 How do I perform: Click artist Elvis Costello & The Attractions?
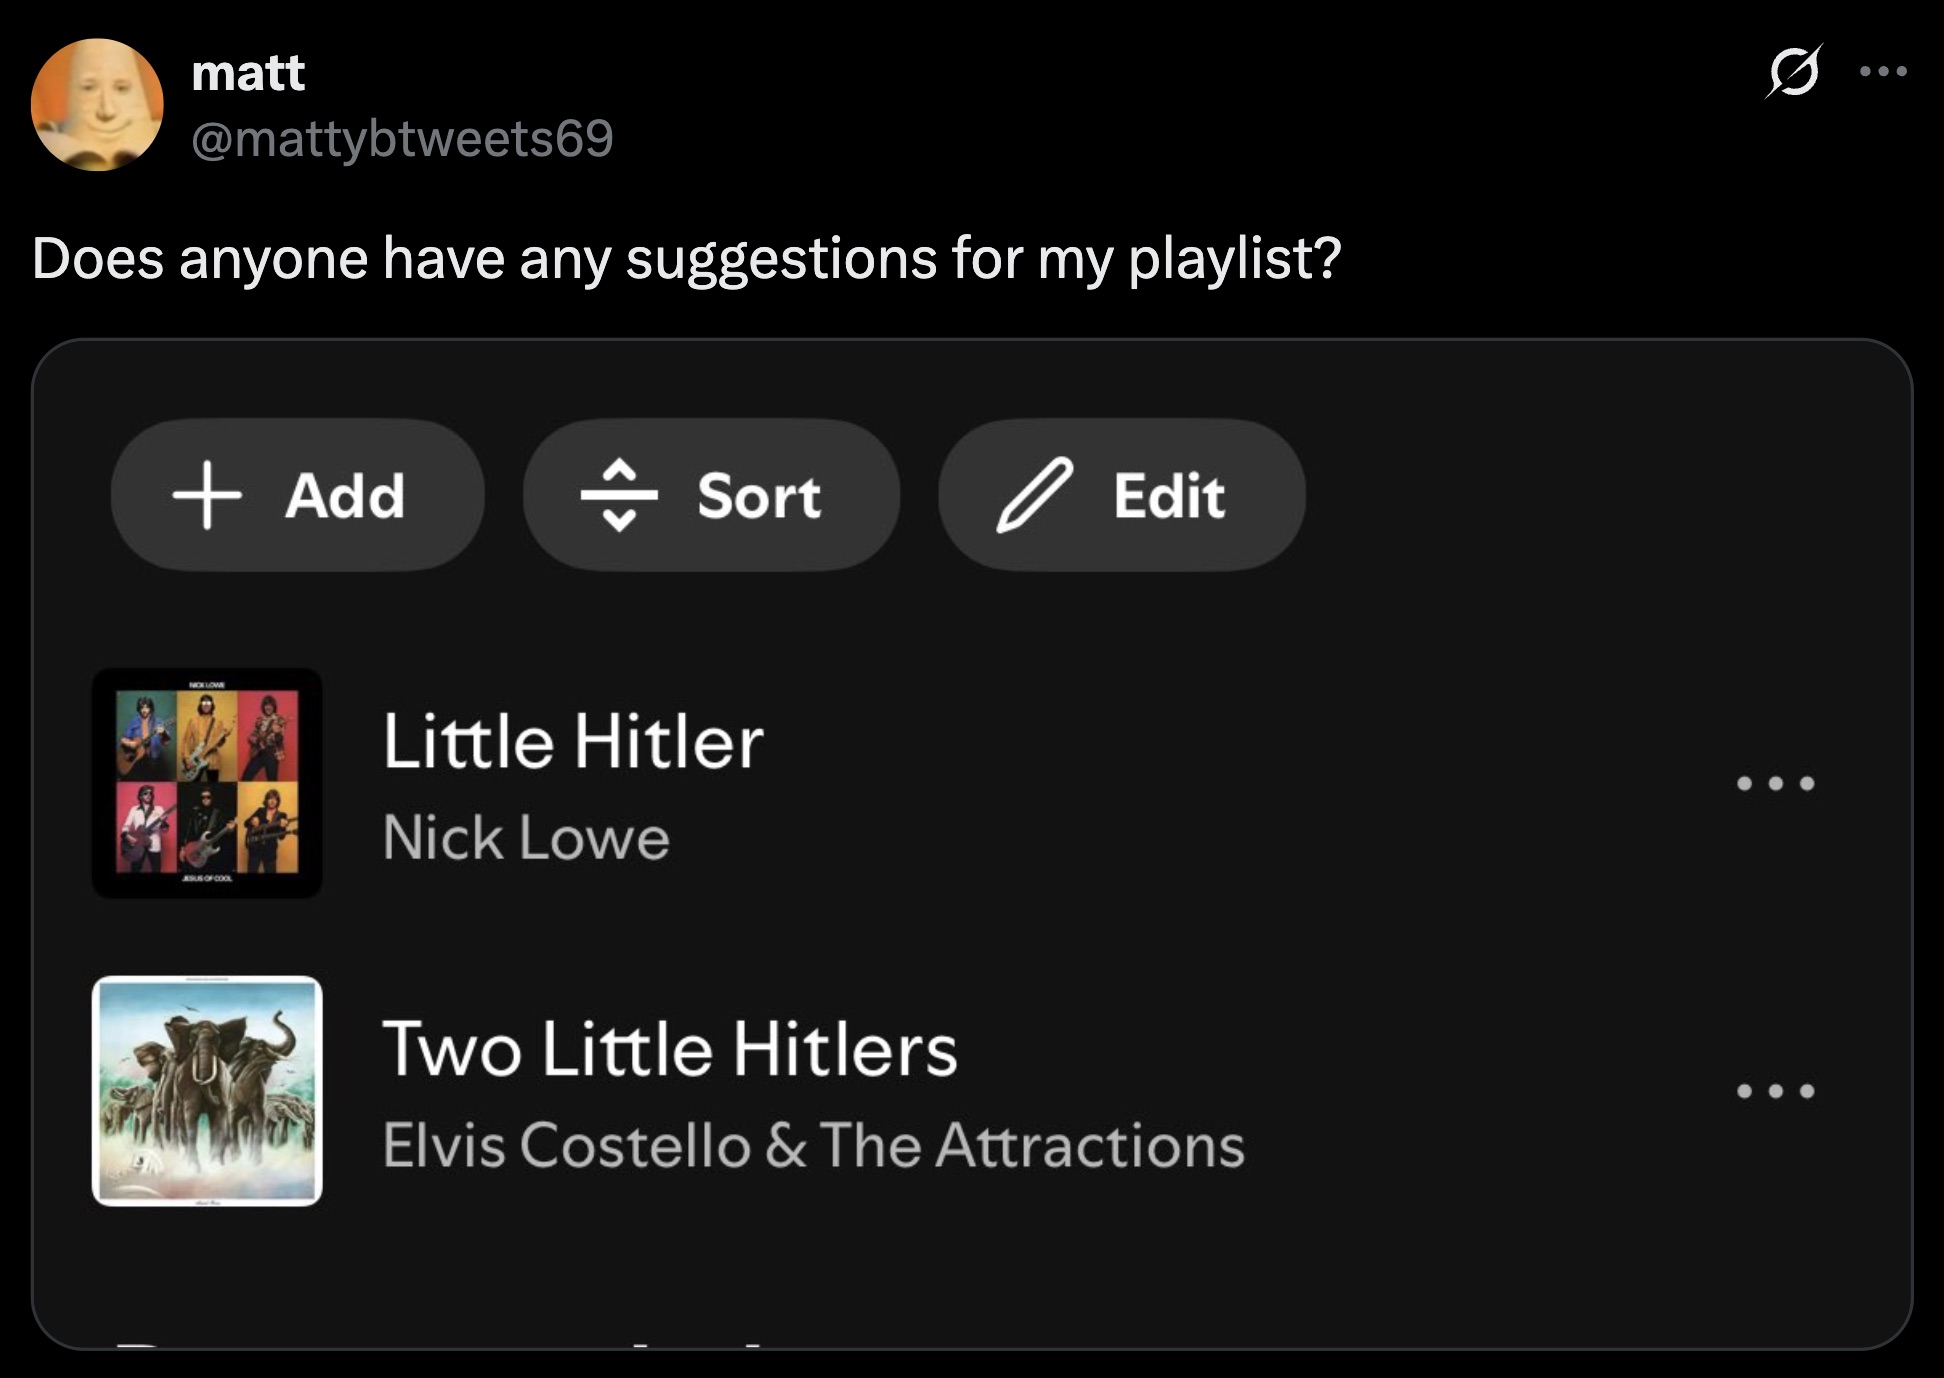813,1145
